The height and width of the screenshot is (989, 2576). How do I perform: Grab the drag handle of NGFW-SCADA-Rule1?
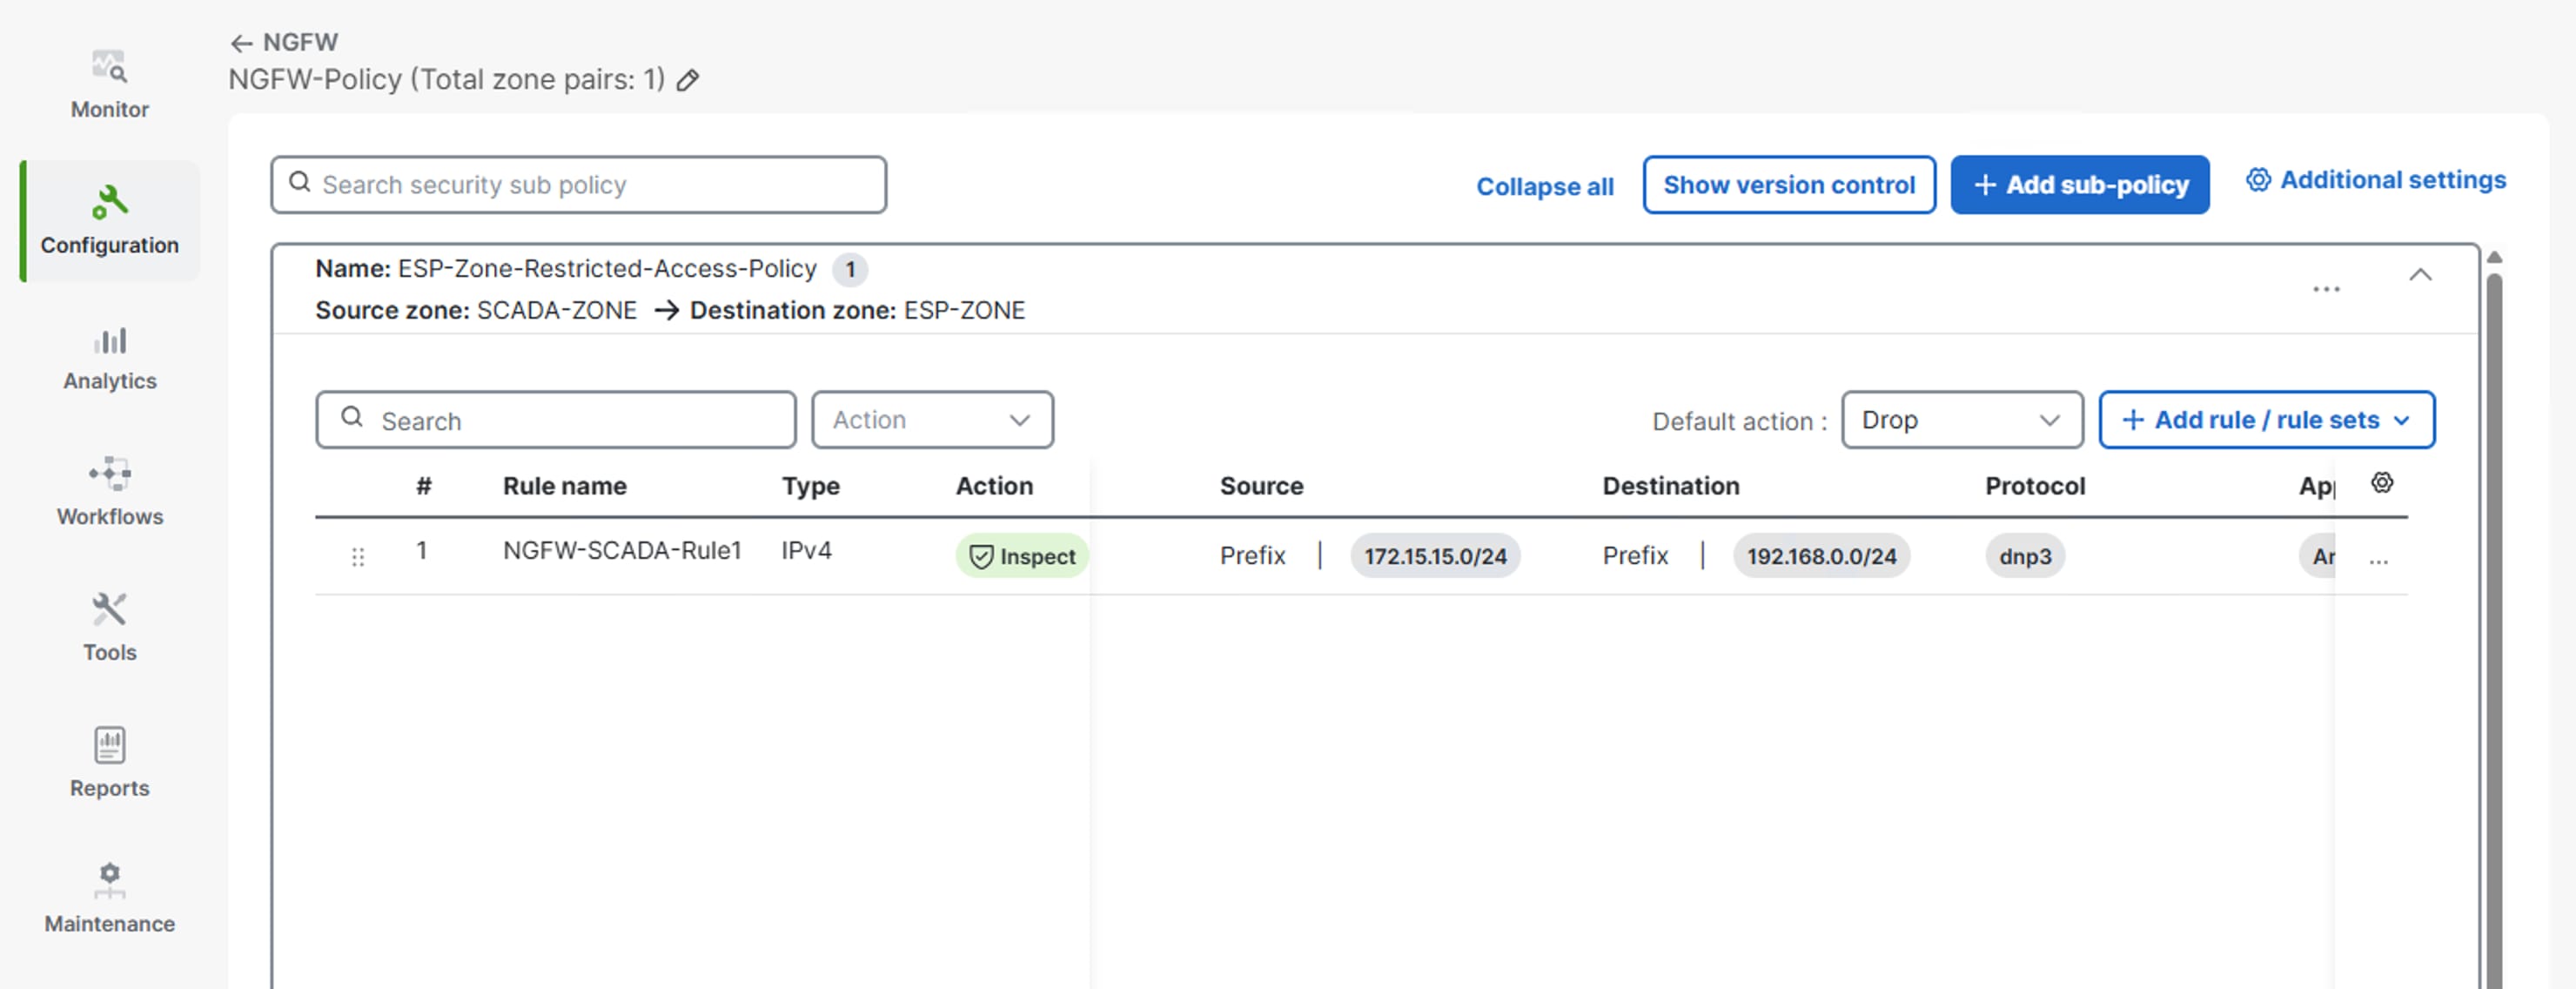(358, 557)
